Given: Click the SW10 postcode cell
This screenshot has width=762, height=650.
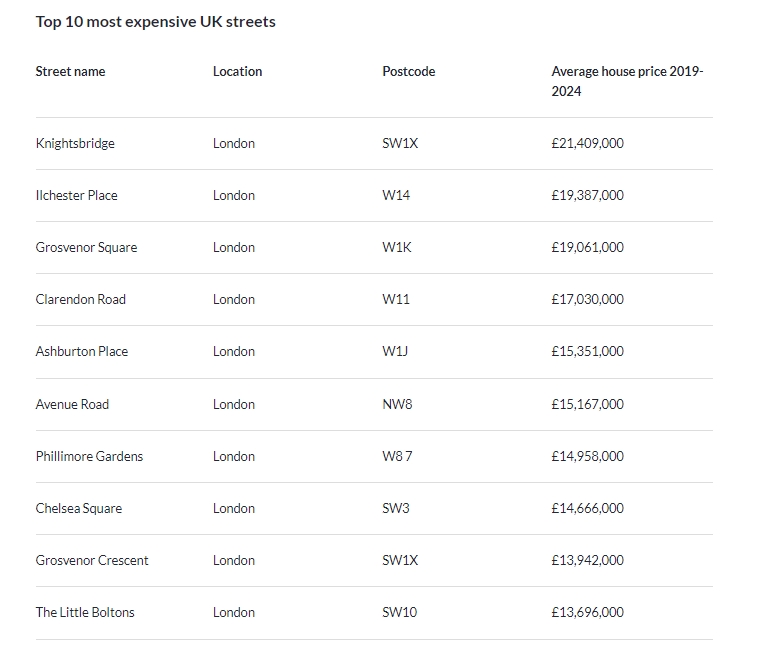Looking at the screenshot, I should [400, 612].
